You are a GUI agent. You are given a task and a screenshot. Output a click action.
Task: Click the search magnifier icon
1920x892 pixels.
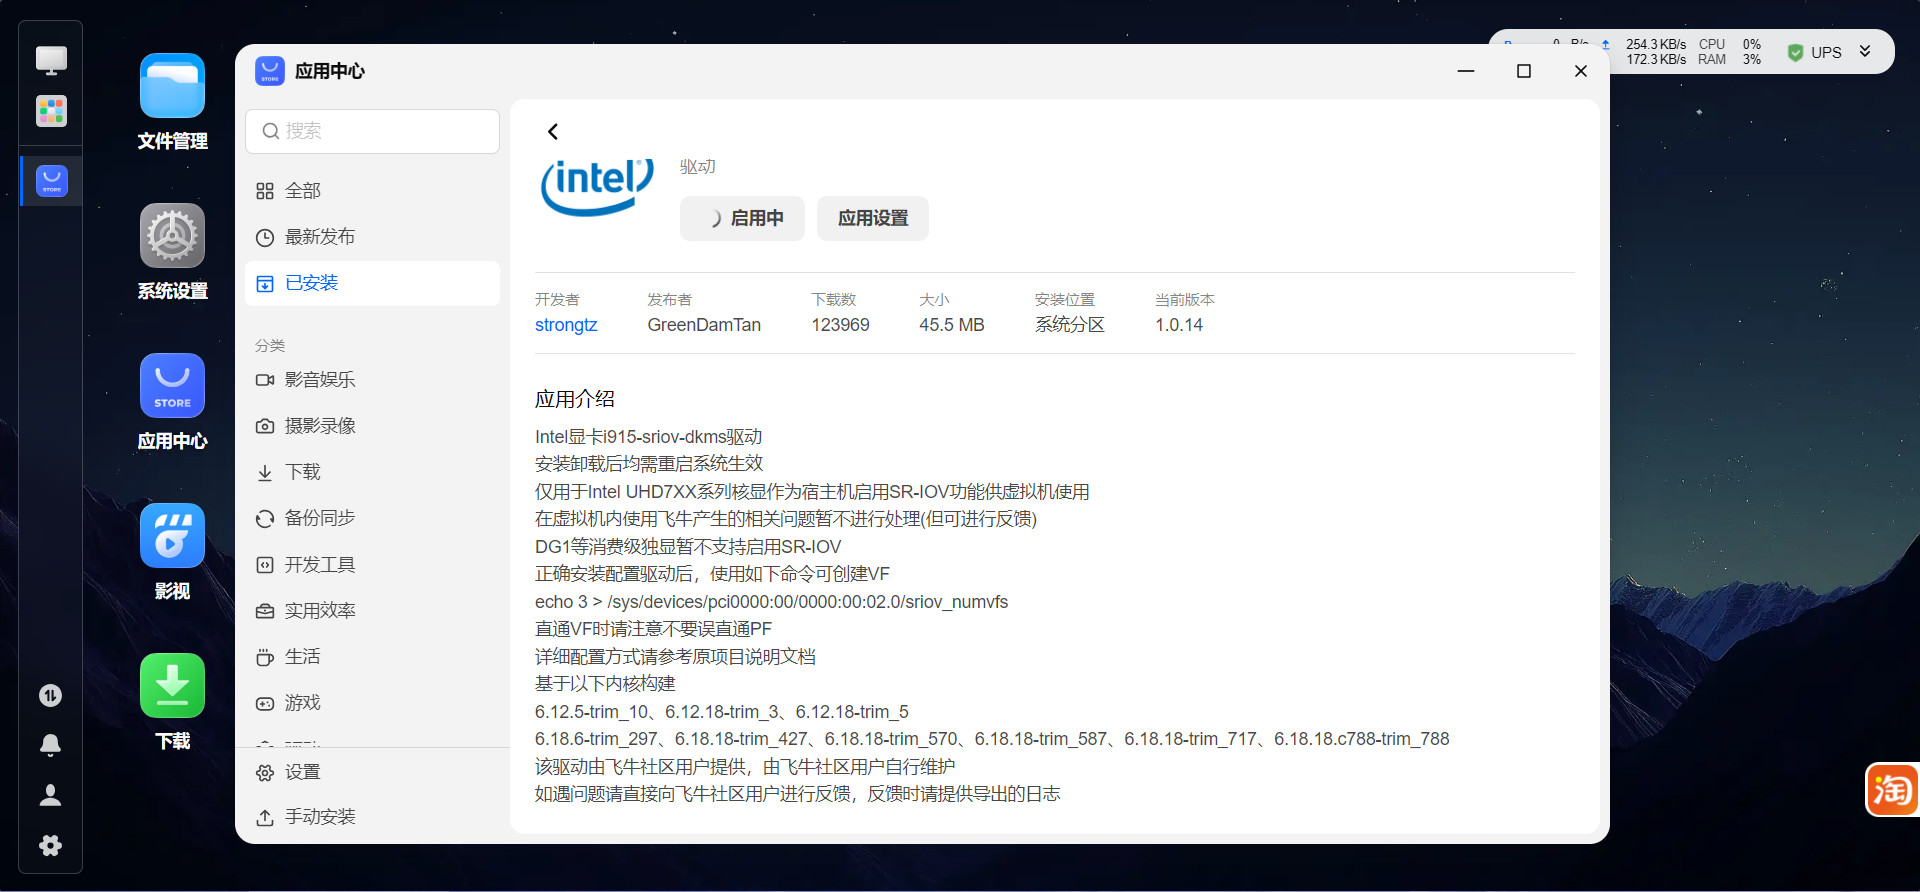[270, 131]
